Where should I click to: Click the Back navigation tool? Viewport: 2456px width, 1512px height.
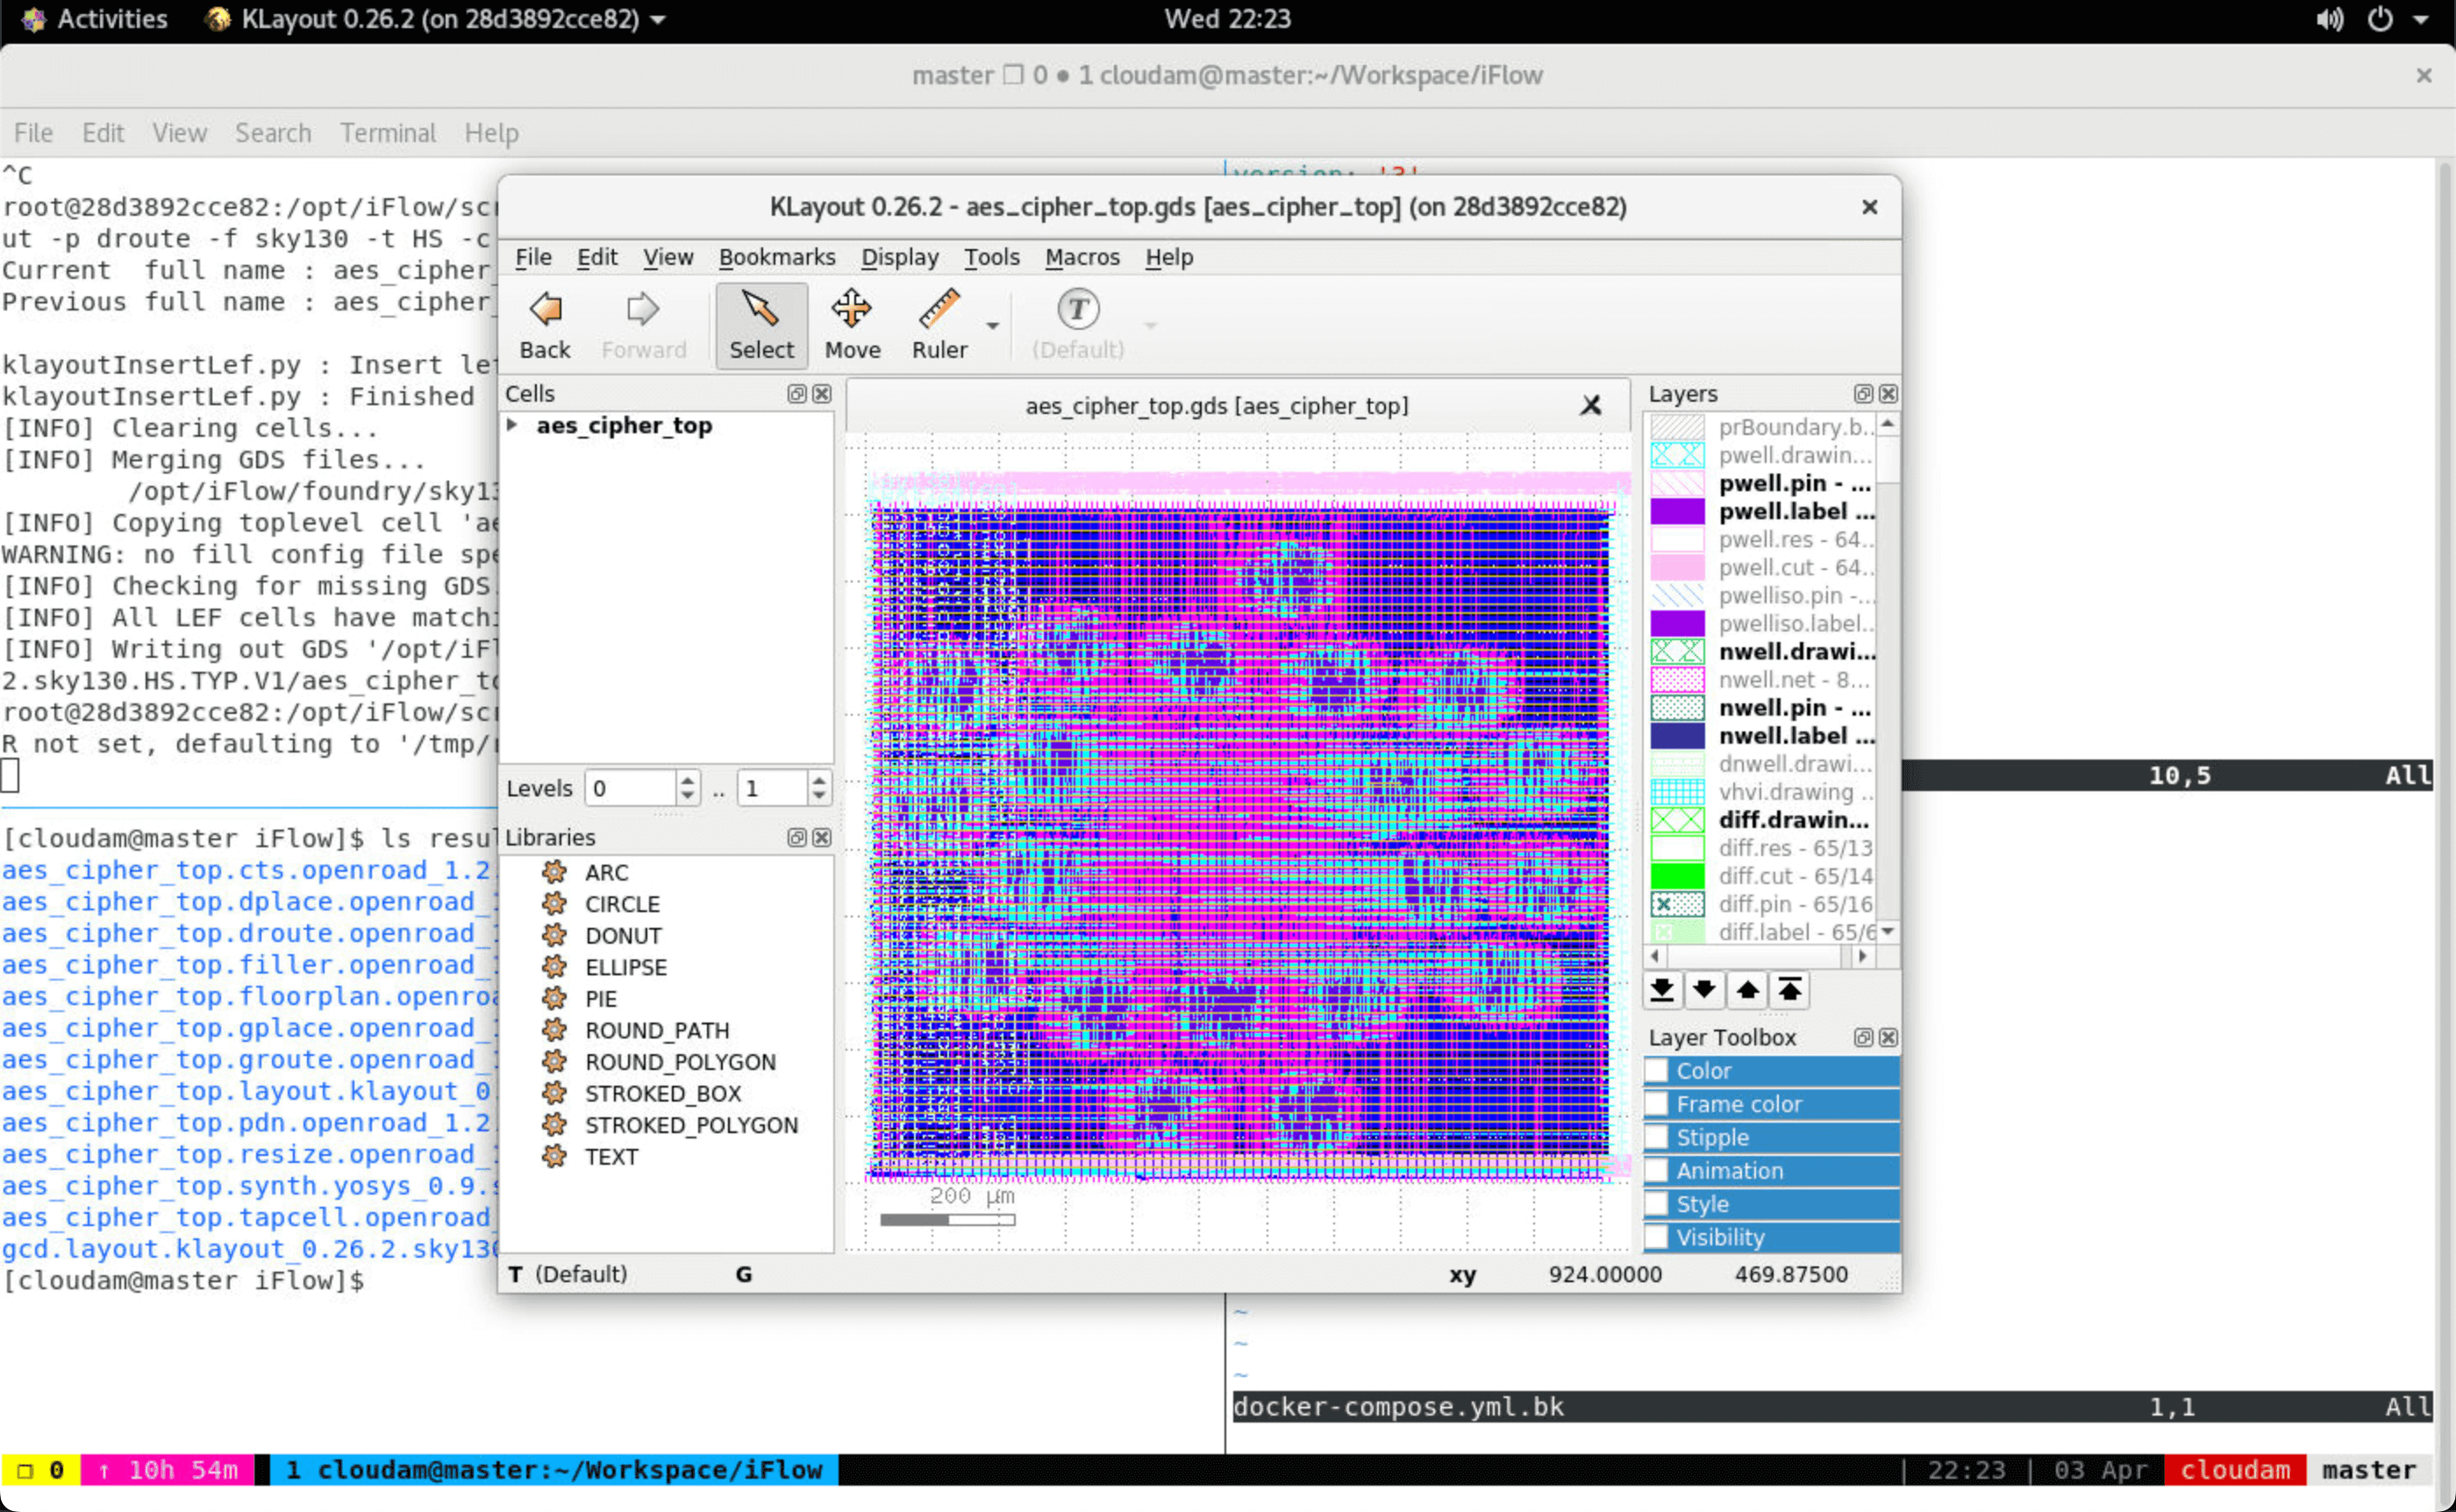[x=544, y=325]
